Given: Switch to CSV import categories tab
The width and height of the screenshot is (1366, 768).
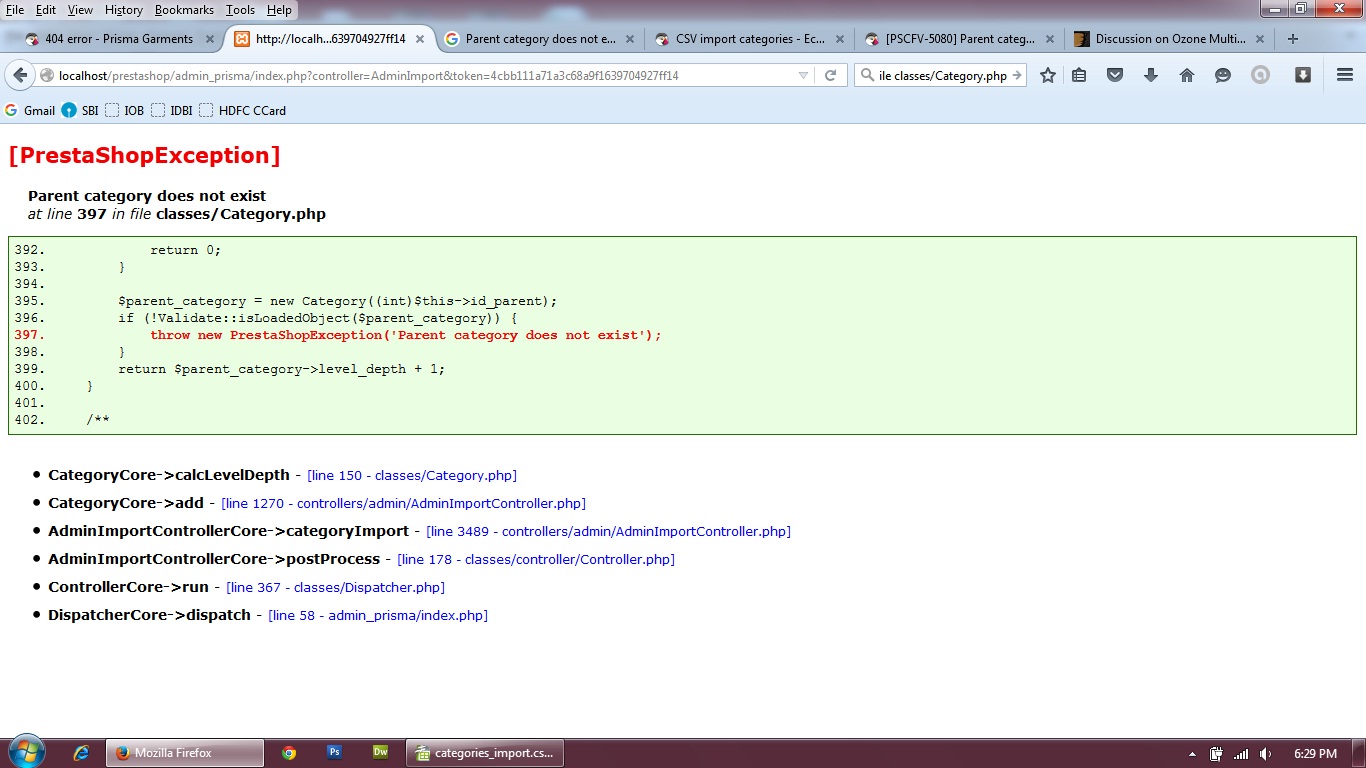Looking at the screenshot, I should click(748, 39).
